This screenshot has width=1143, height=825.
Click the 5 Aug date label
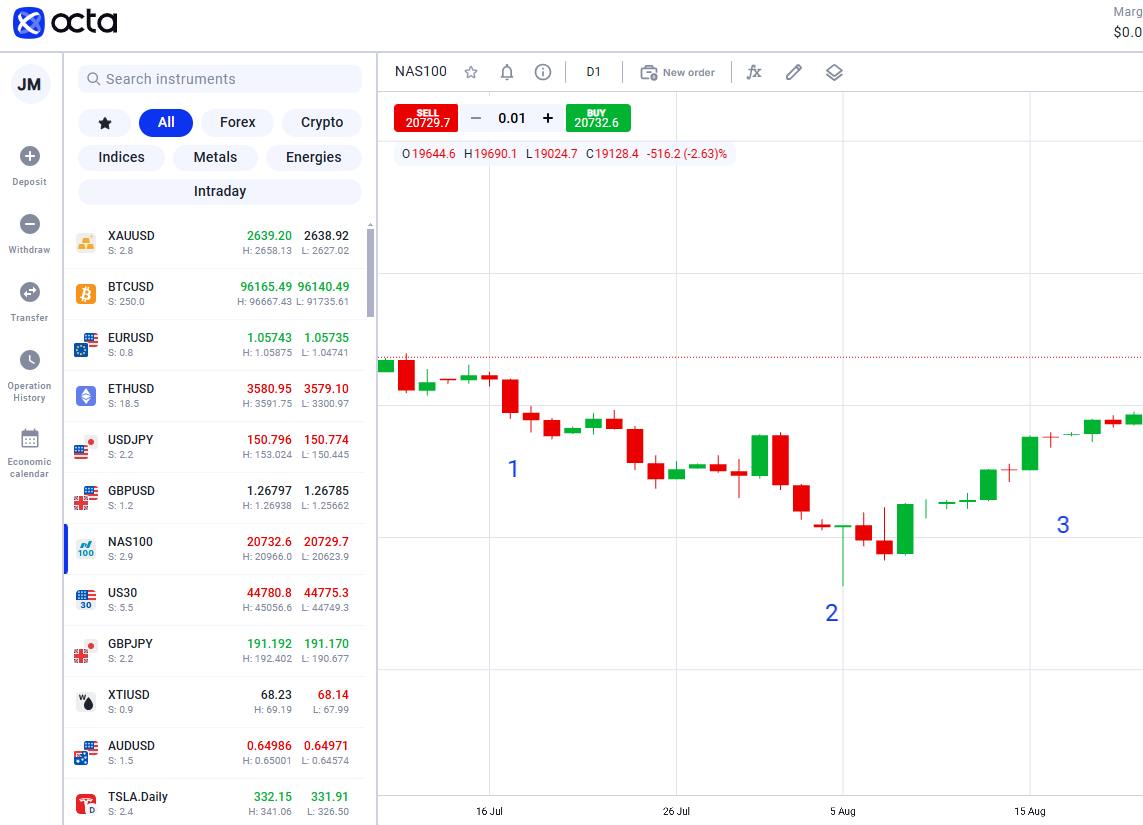click(843, 811)
